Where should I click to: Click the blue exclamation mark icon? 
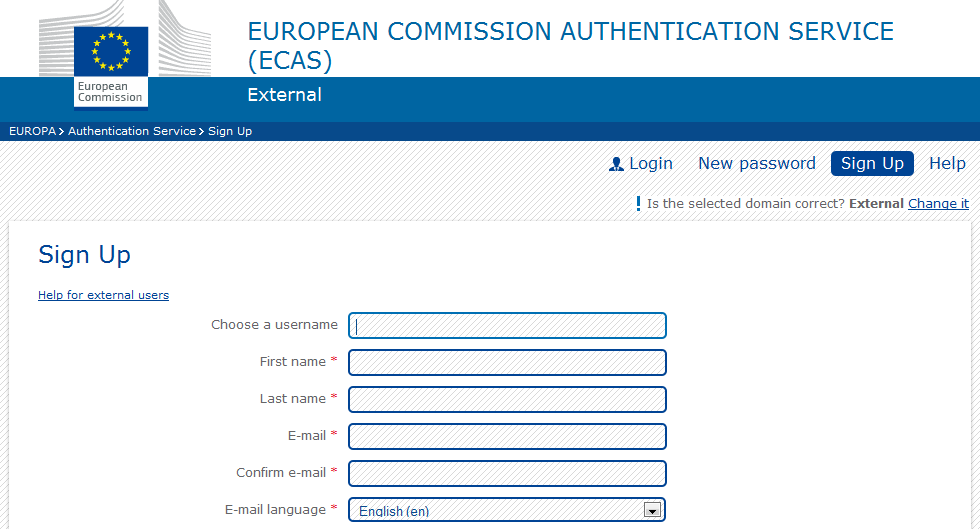point(638,203)
